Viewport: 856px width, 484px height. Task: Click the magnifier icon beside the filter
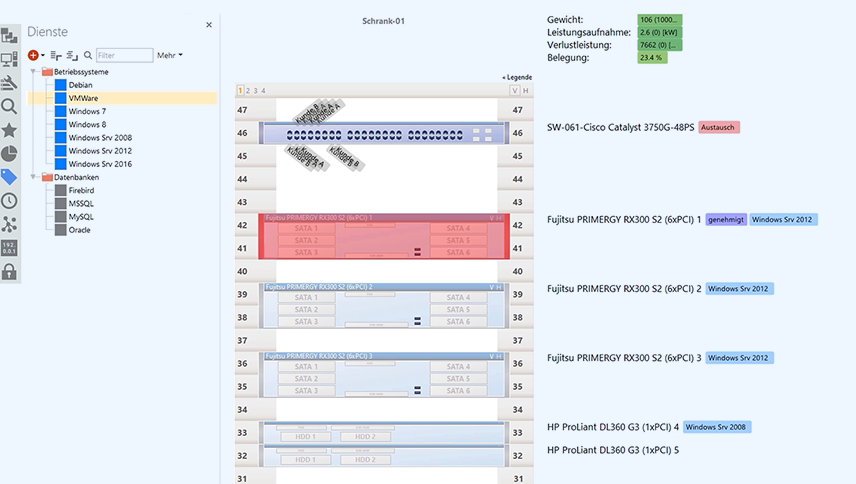[88, 56]
